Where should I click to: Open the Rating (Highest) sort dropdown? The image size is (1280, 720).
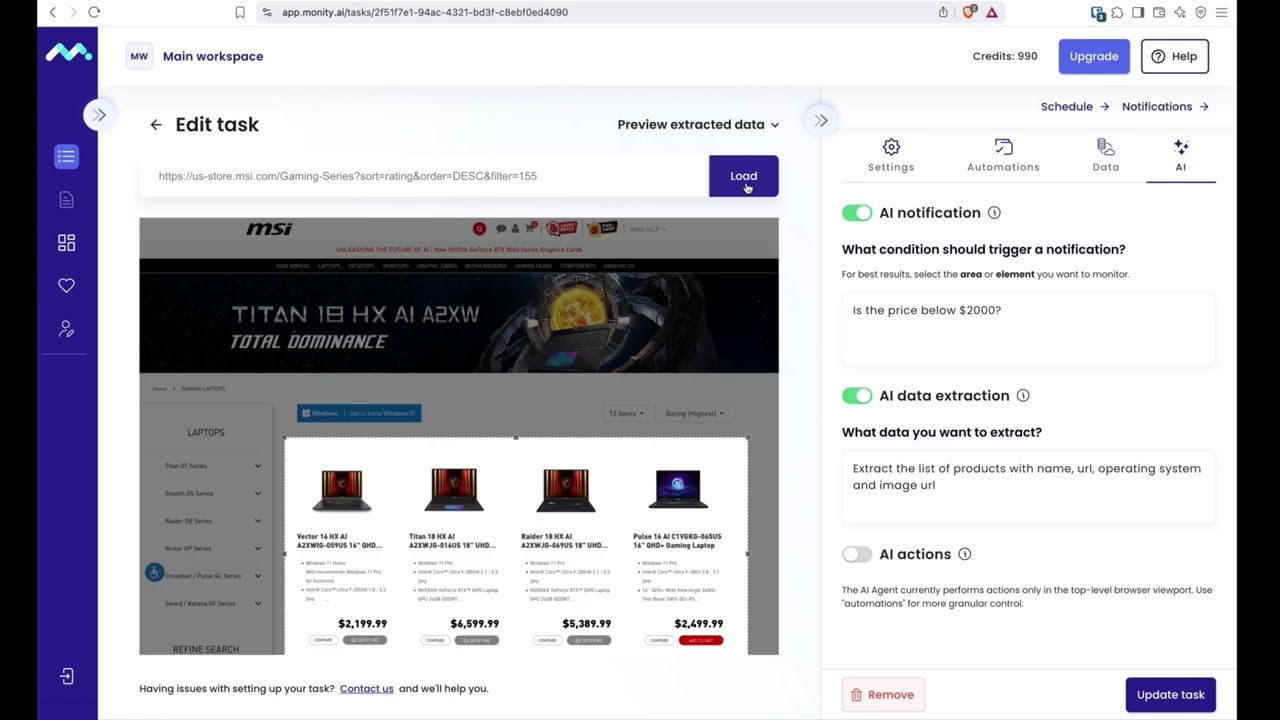point(694,413)
